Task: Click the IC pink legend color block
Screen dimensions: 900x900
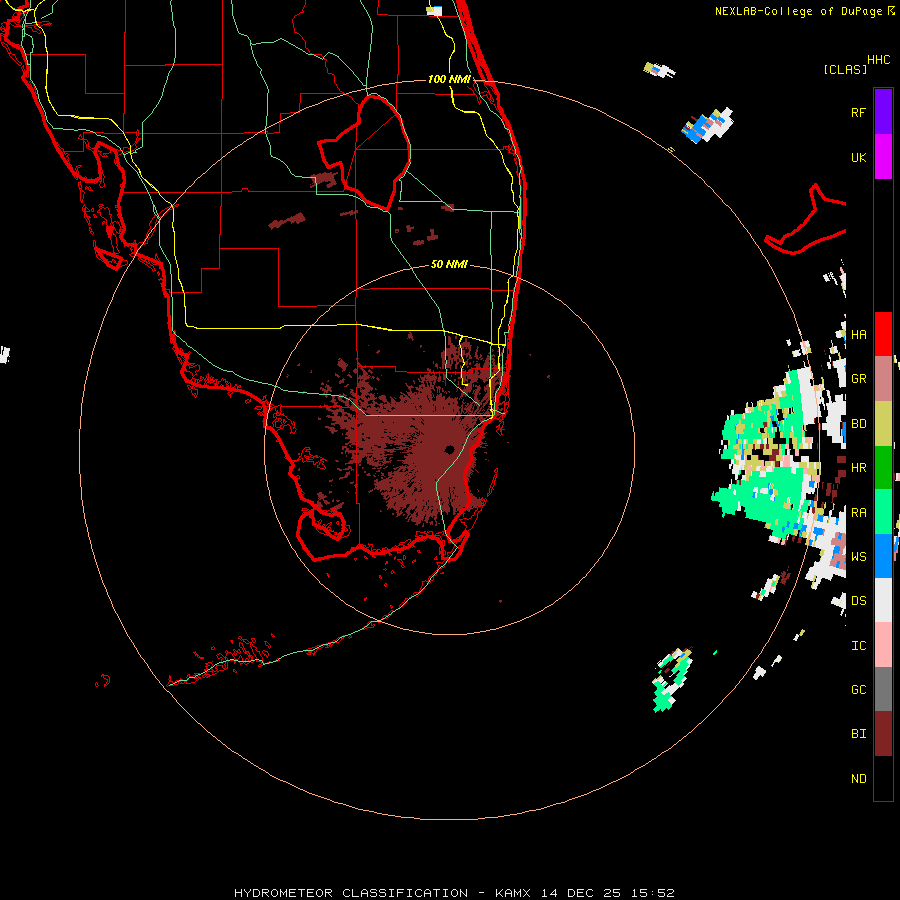Action: [x=883, y=645]
